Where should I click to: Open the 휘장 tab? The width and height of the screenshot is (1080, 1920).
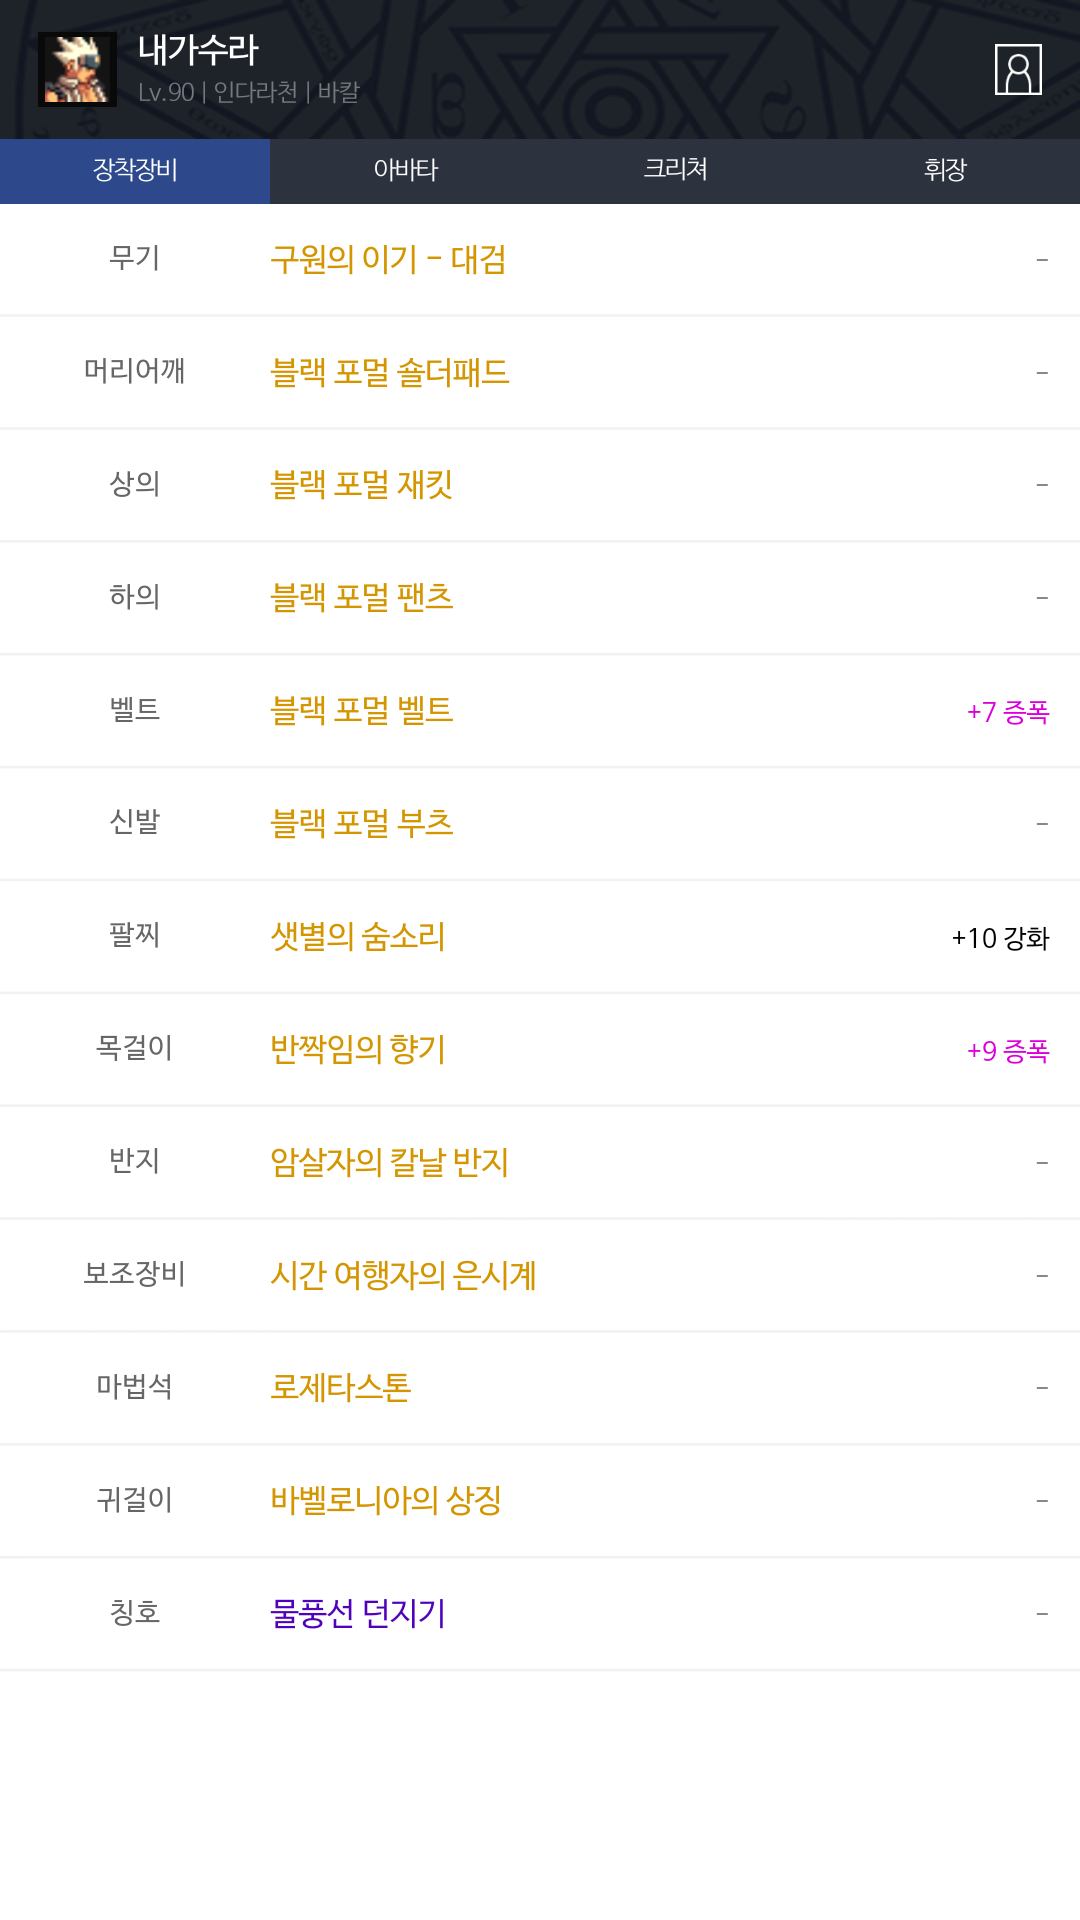click(945, 170)
